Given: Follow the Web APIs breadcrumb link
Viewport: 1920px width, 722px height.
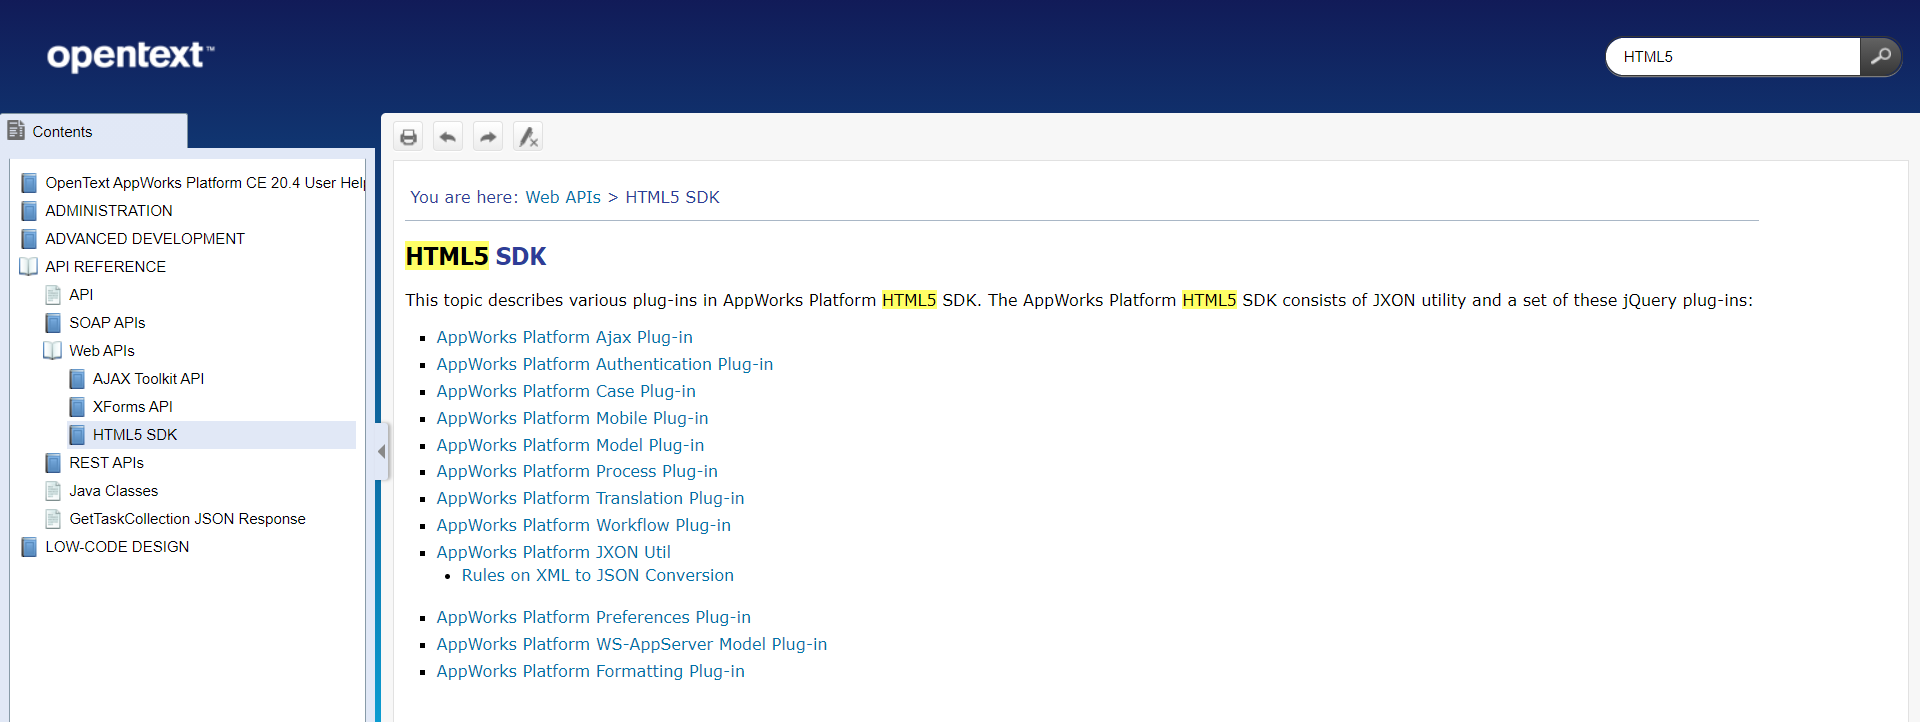Looking at the screenshot, I should tap(563, 198).
